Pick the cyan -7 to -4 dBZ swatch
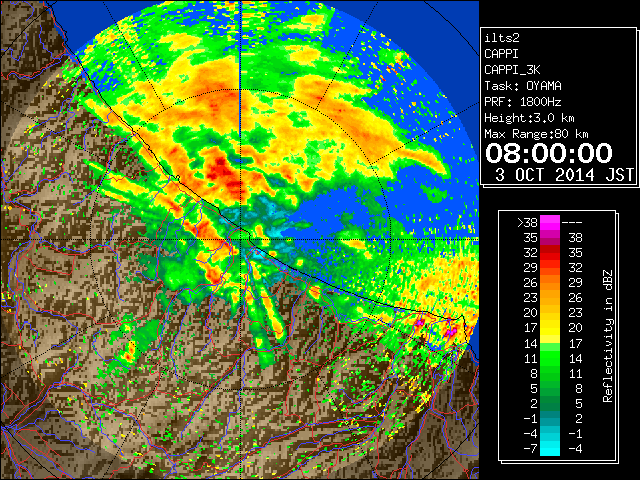This screenshot has height=480, width=640. (x=550, y=449)
